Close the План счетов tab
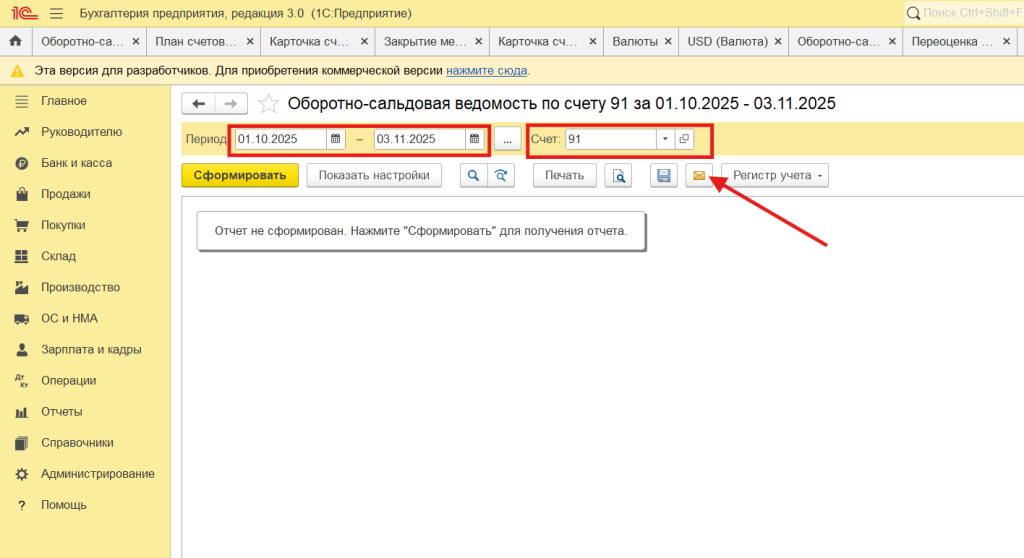 pyautogui.click(x=250, y=42)
